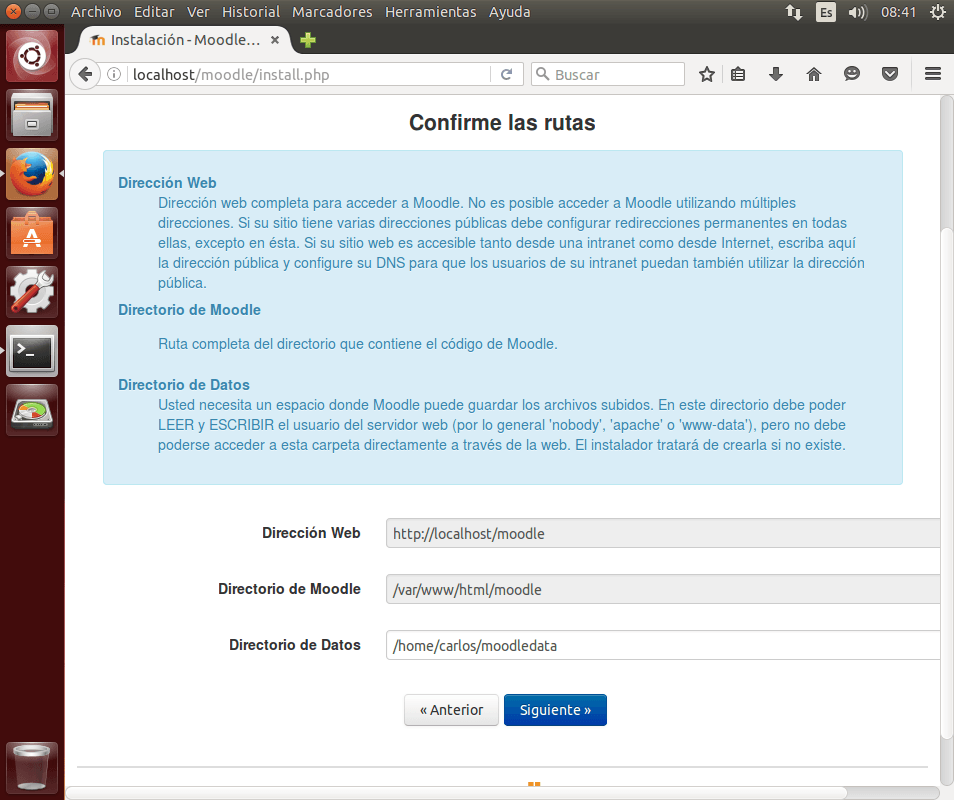This screenshot has width=954, height=800.
Task: Click text 'Ruta completa del directorio'
Action: coord(247,344)
